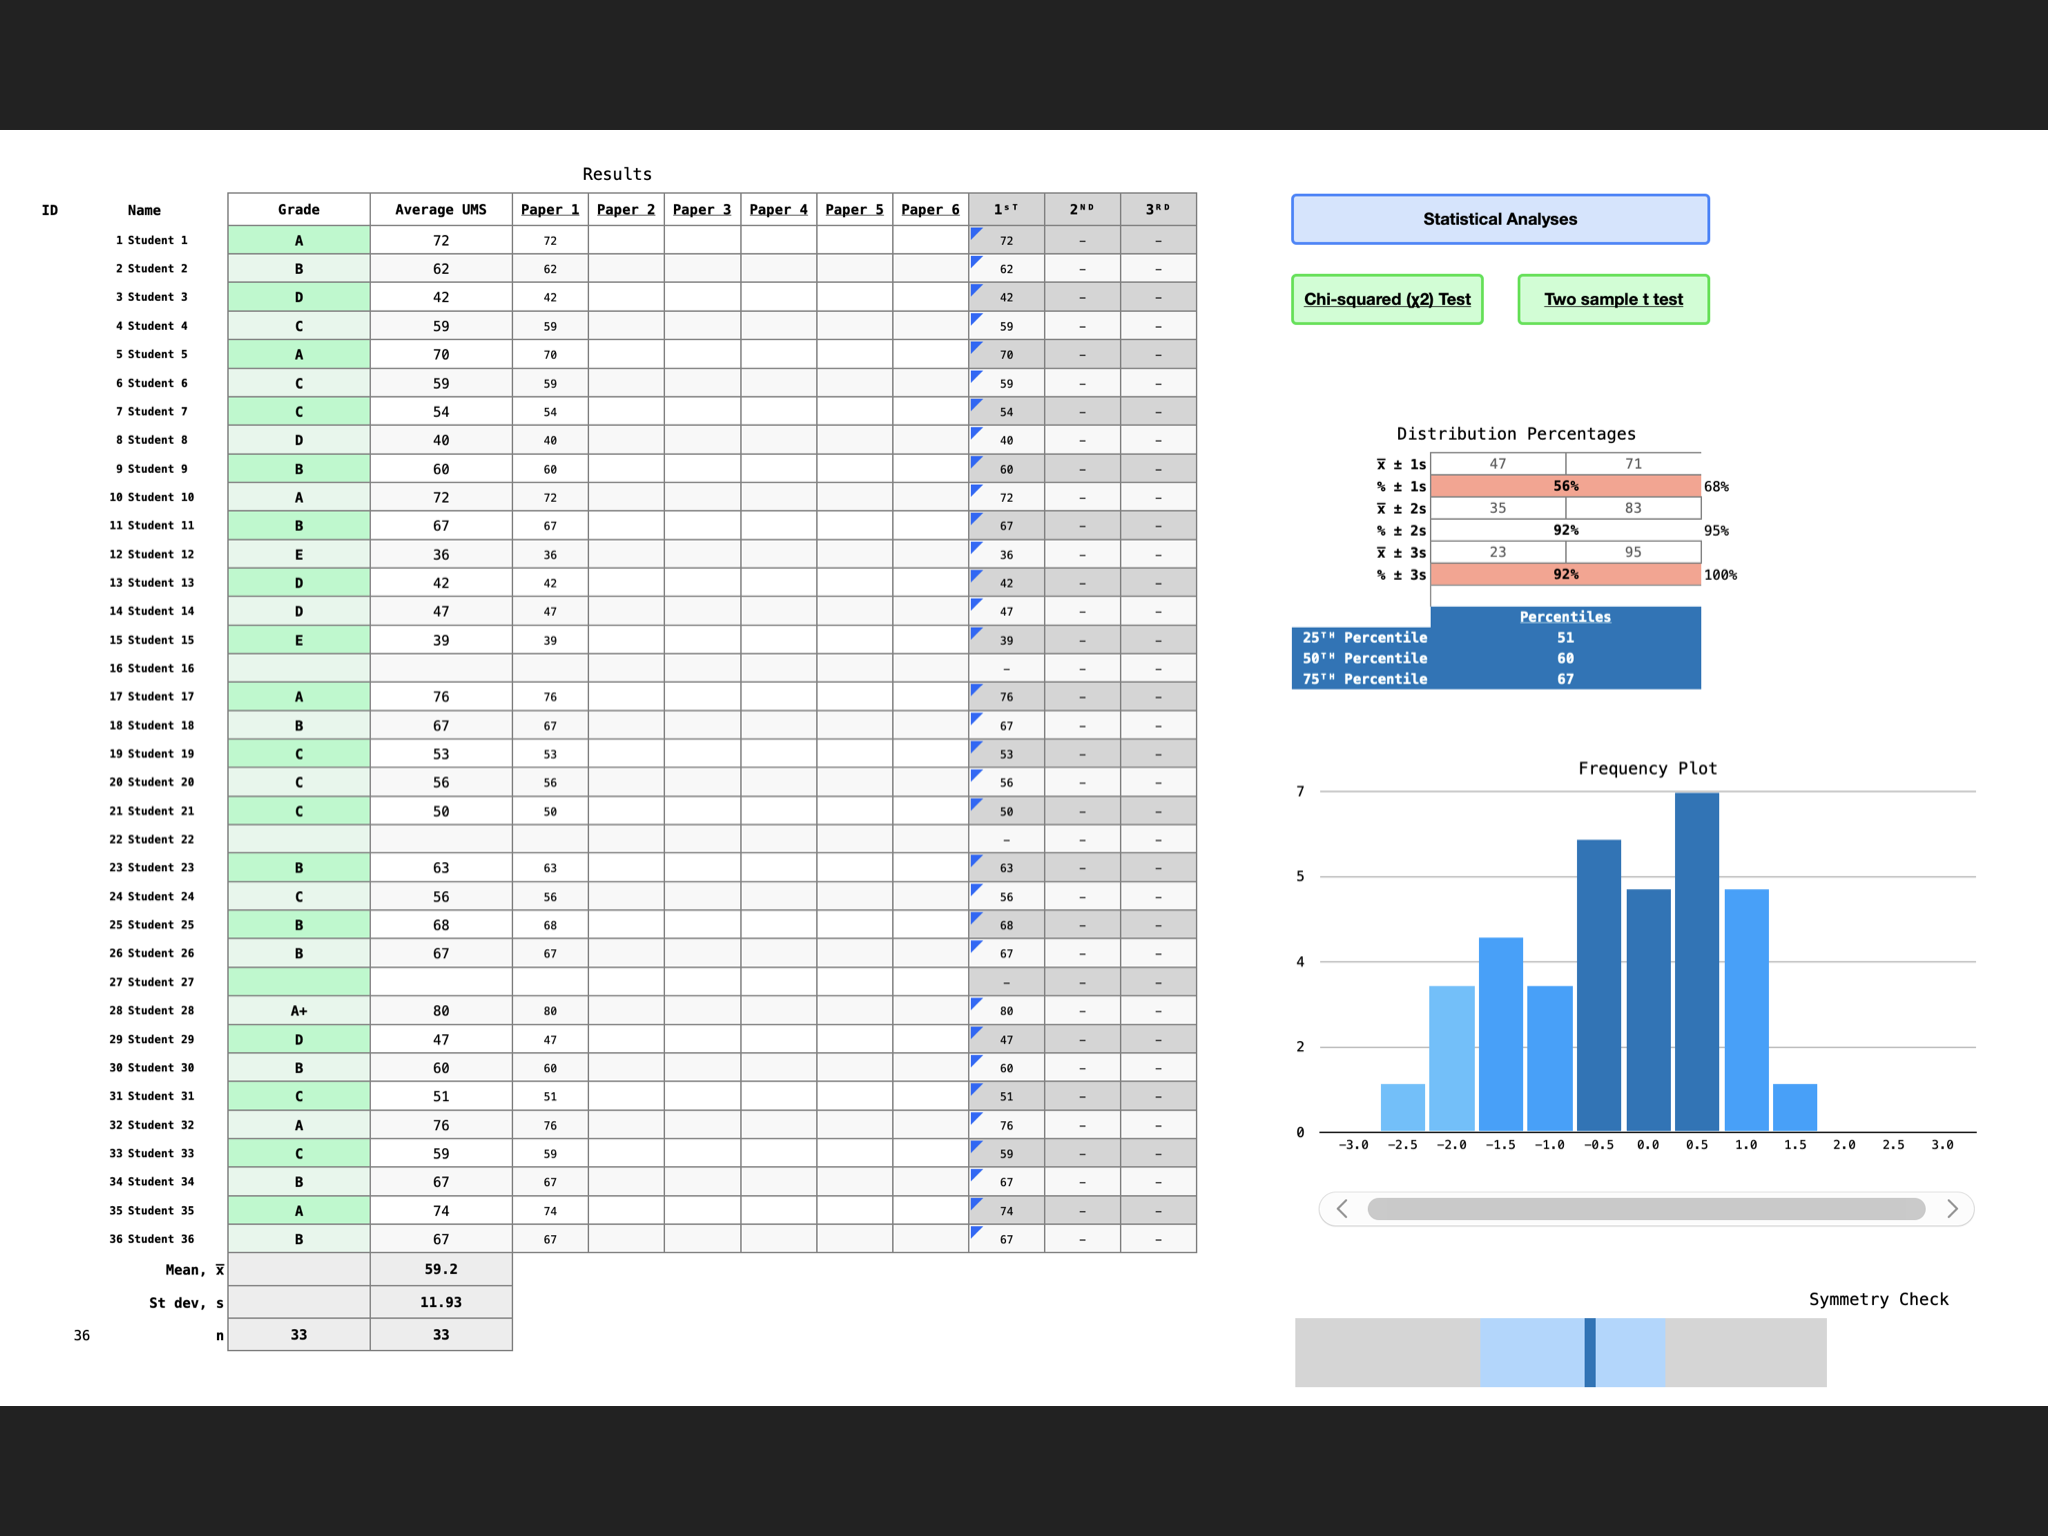This screenshot has height=1536, width=2048.
Task: Click blue corner marker in Student 36's 1st cell
Action: coord(976,1231)
